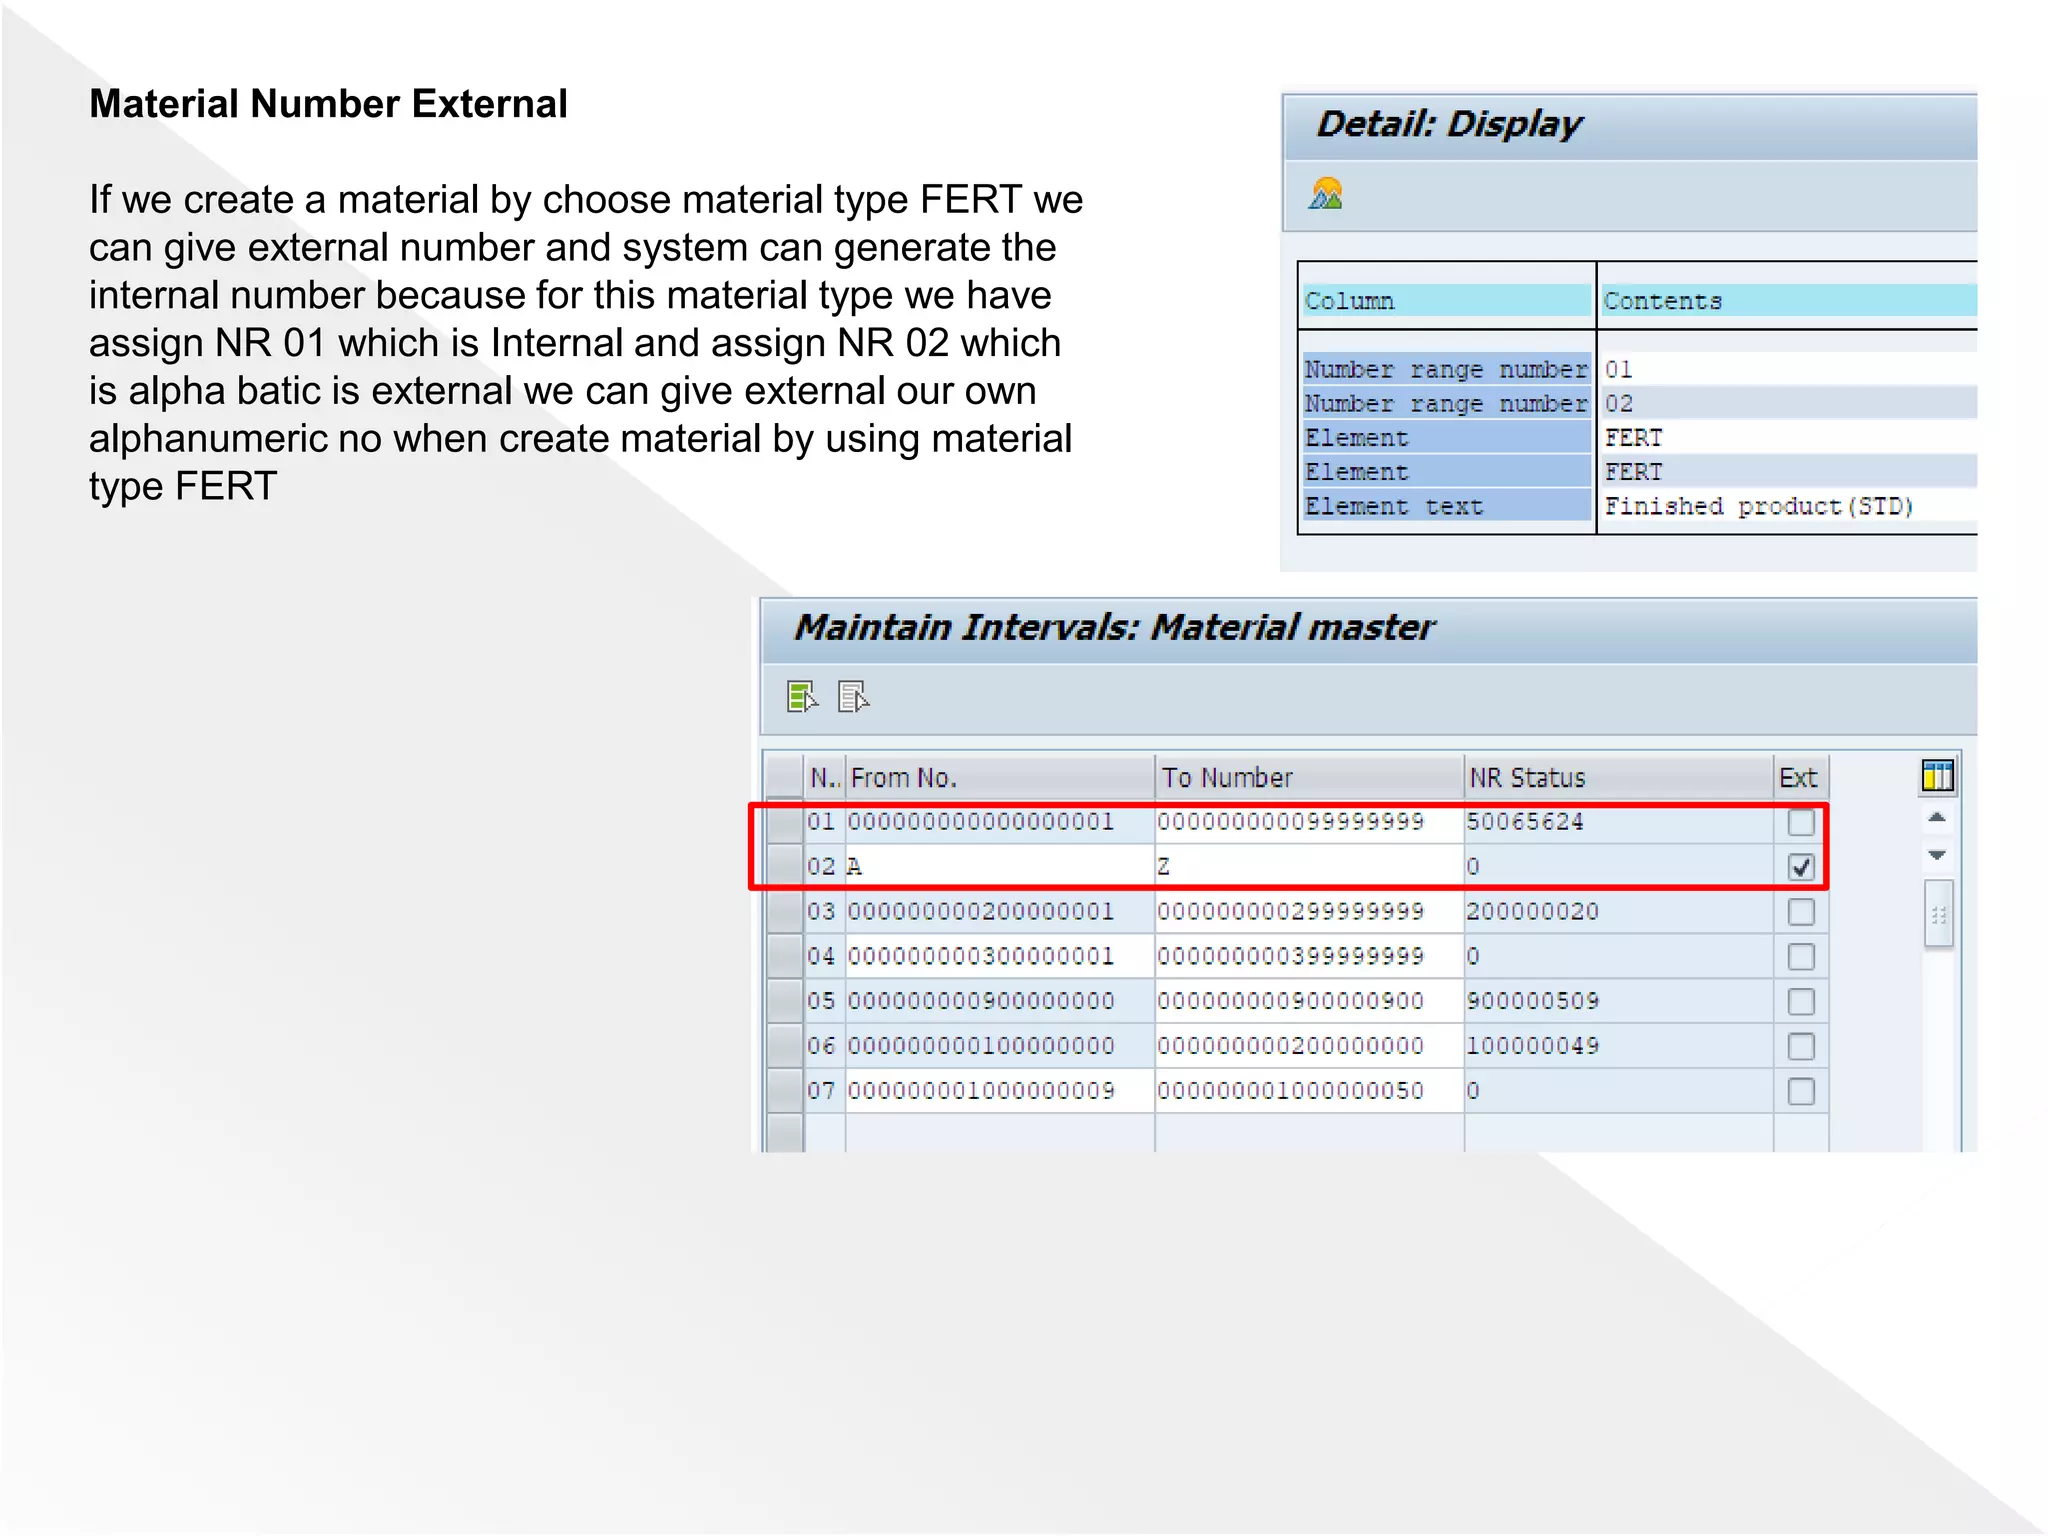Click Number range number value 02

1619,404
